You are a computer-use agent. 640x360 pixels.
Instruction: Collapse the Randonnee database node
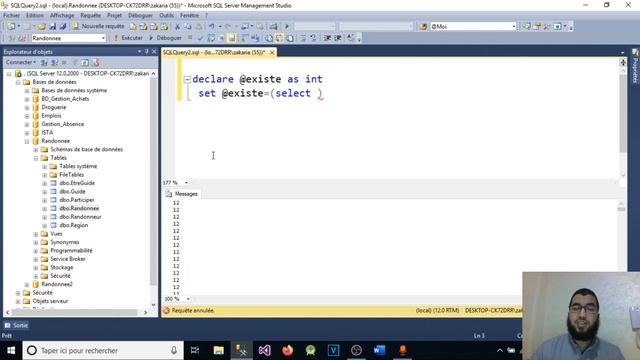[x=27, y=141]
